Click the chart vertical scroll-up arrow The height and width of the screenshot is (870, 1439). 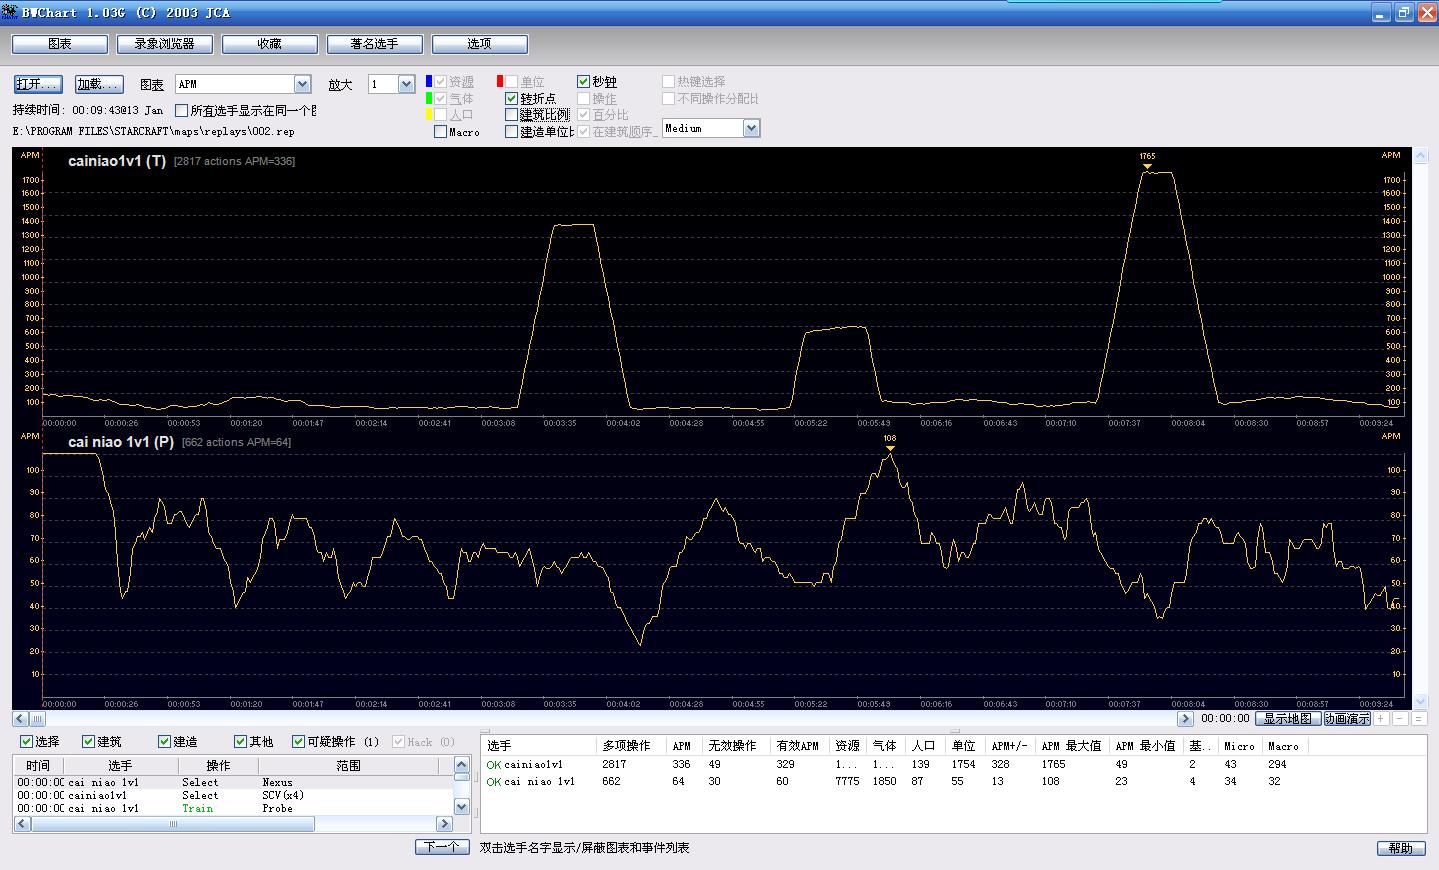[x=1419, y=156]
